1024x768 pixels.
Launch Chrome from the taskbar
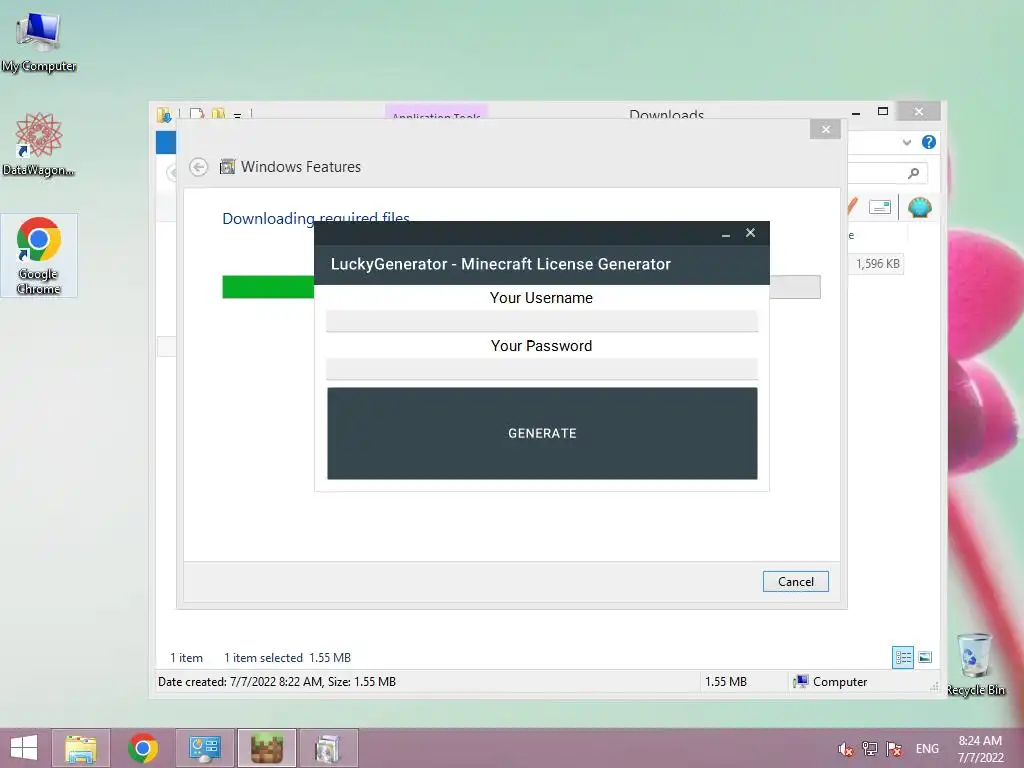click(x=143, y=748)
